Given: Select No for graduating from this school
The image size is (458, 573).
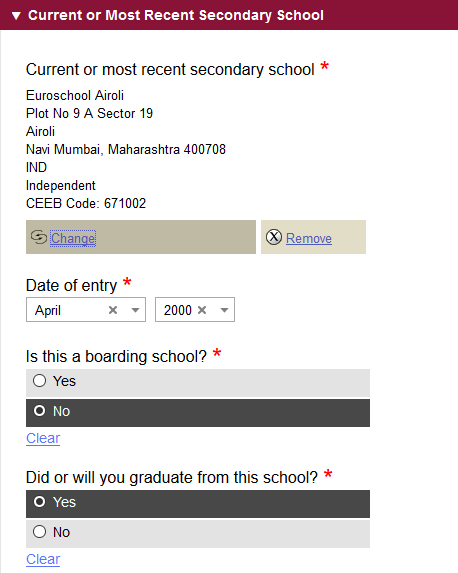Looking at the screenshot, I should click(x=198, y=534).
